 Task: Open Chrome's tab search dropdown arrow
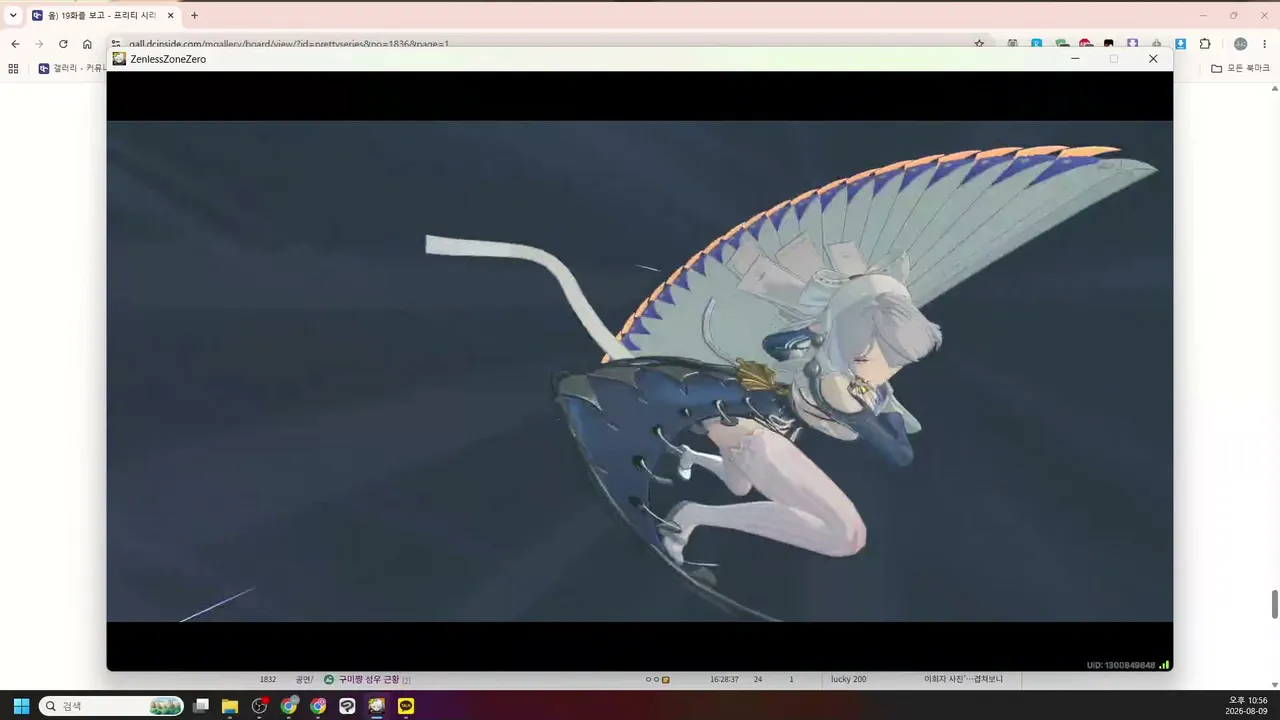coord(13,15)
